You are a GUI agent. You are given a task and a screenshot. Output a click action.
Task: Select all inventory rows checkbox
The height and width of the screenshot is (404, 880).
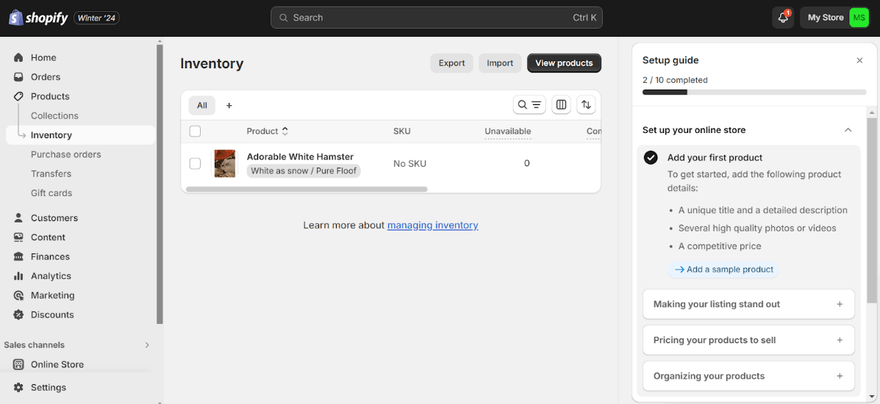click(x=195, y=131)
